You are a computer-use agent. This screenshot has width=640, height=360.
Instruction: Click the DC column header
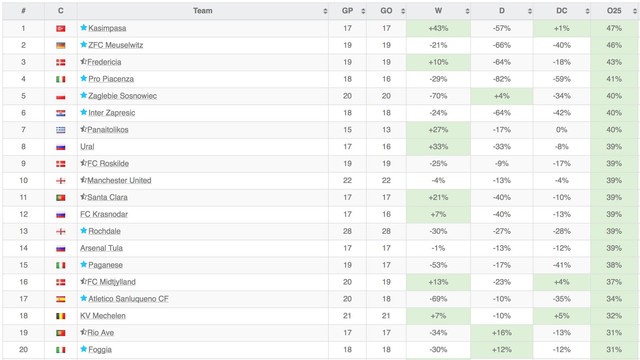coord(562,11)
